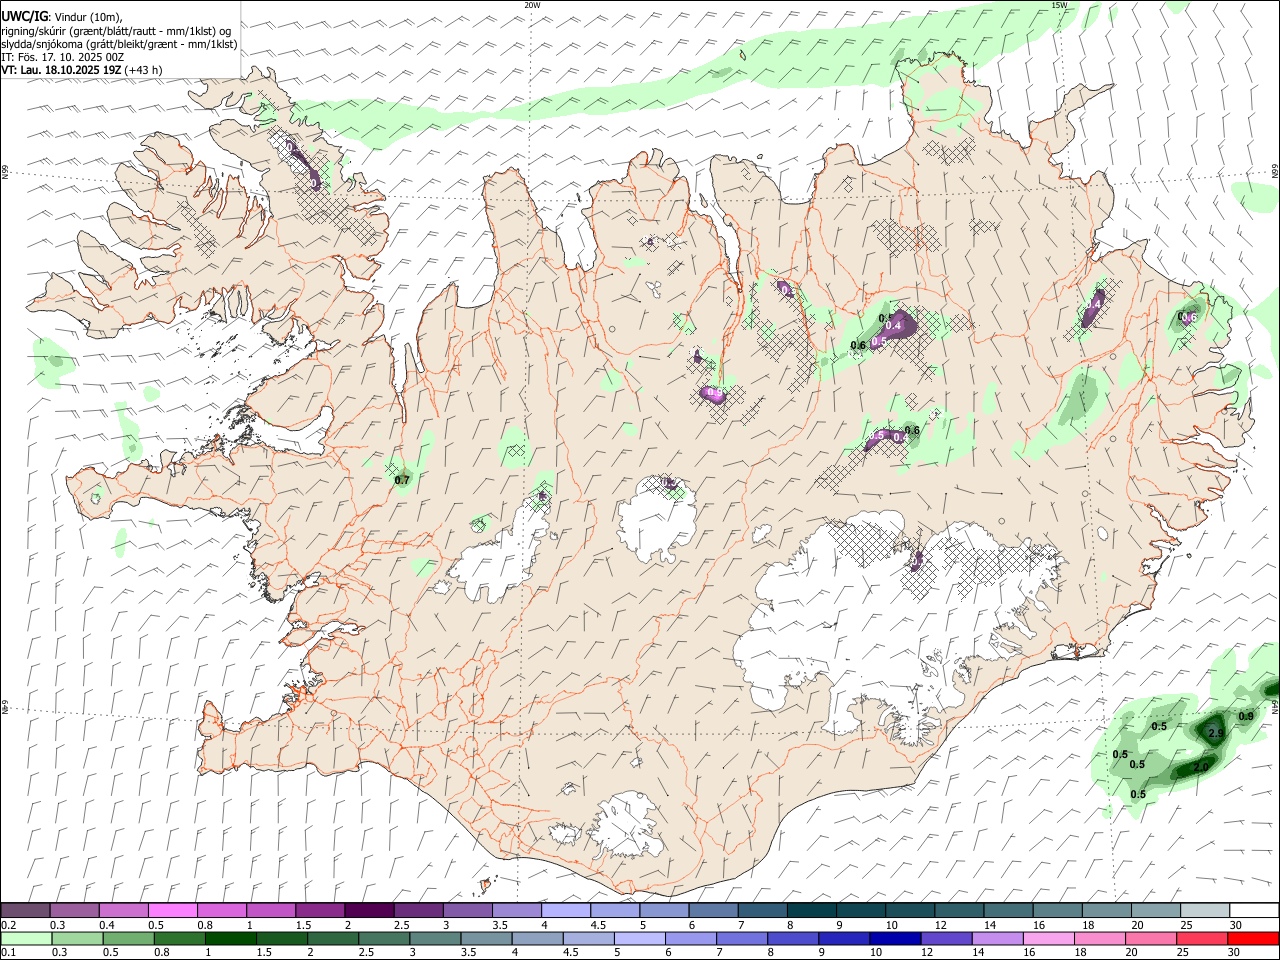Pick the lower legend swatch labeled 20
The height and width of the screenshot is (960, 1280).
click(x=1149, y=938)
